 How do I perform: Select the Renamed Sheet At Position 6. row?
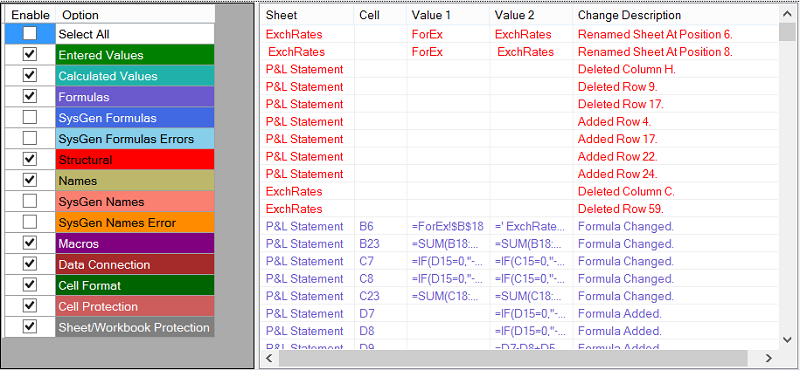pos(519,35)
